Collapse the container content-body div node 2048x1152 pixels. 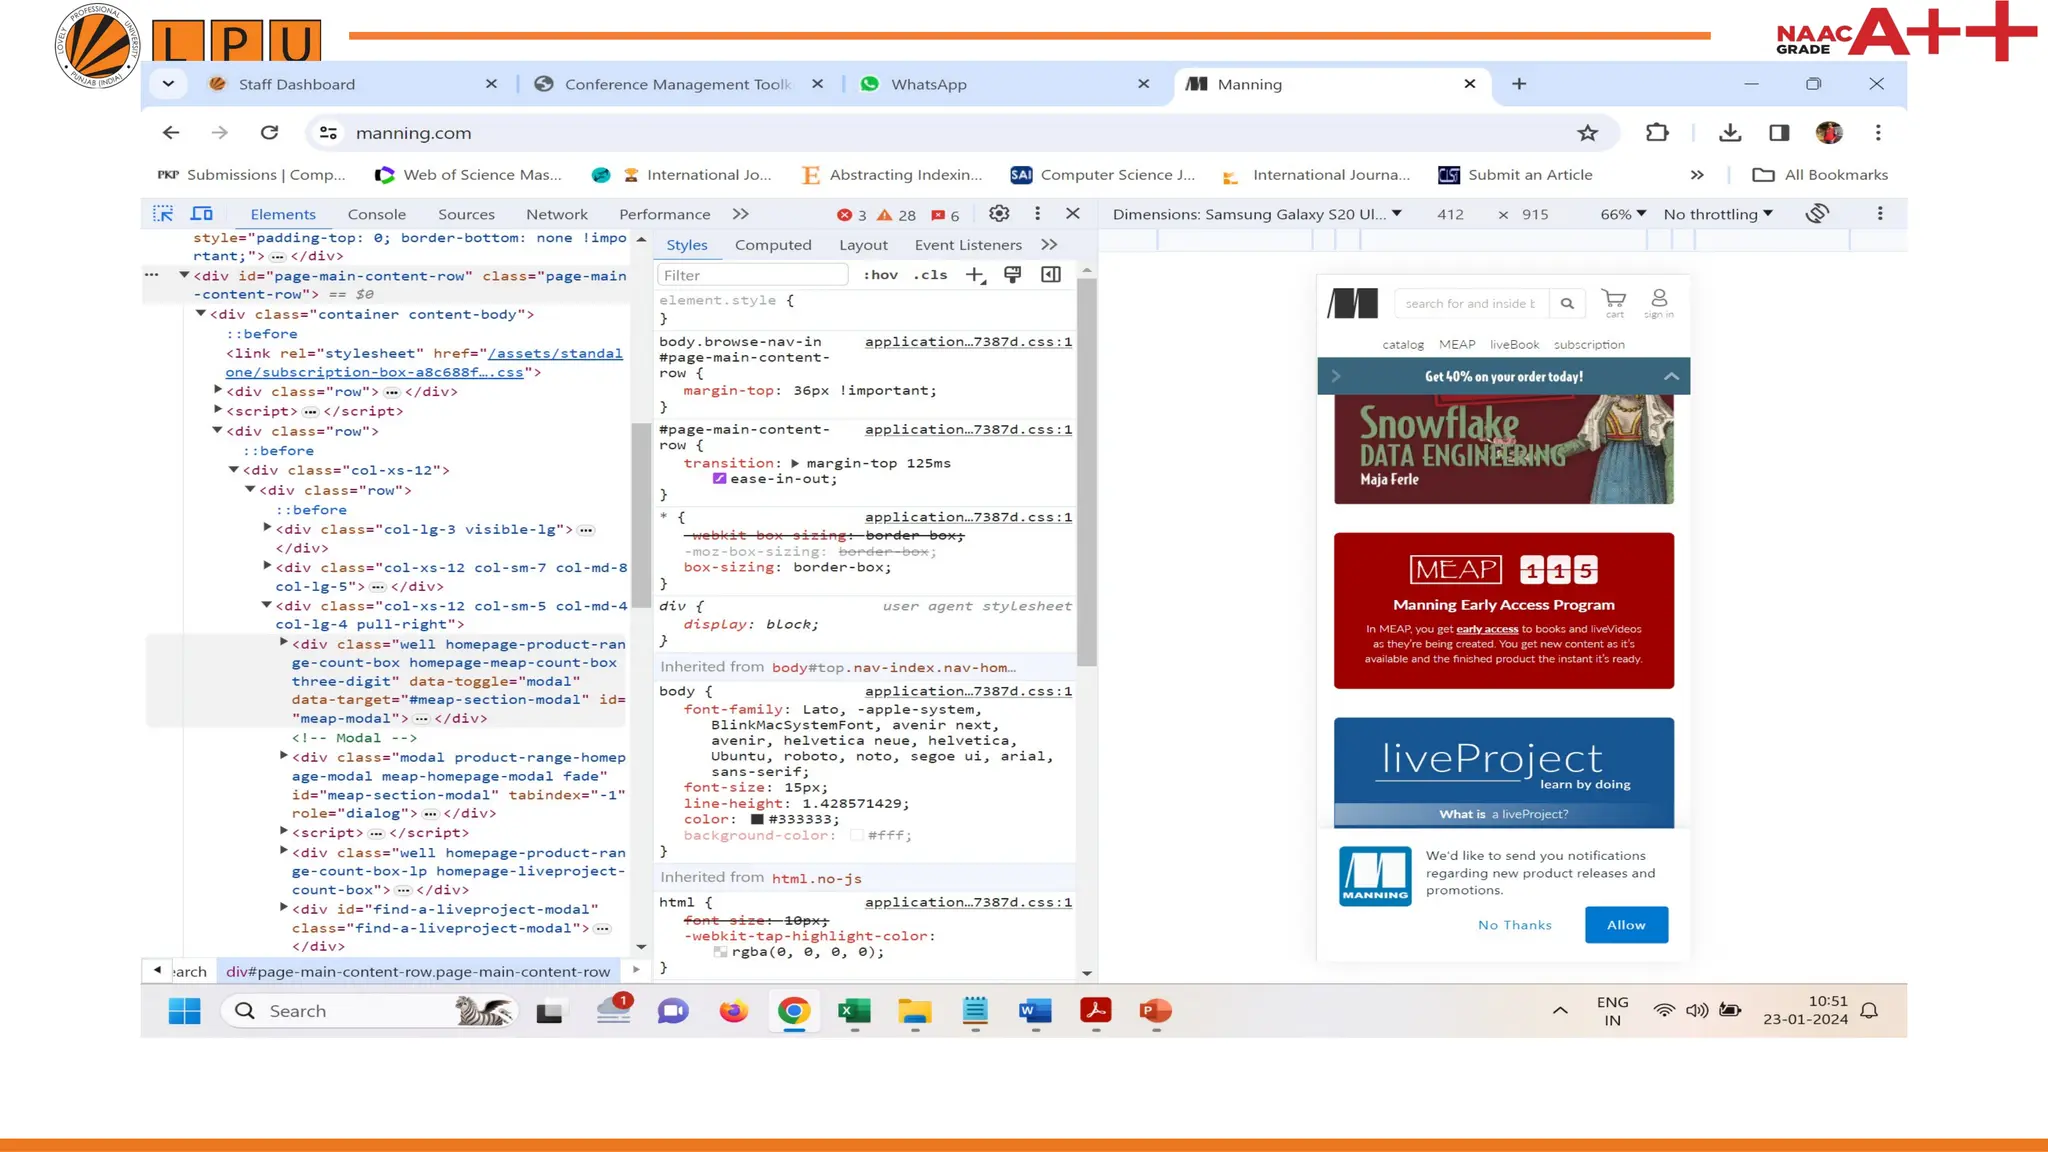point(201,314)
